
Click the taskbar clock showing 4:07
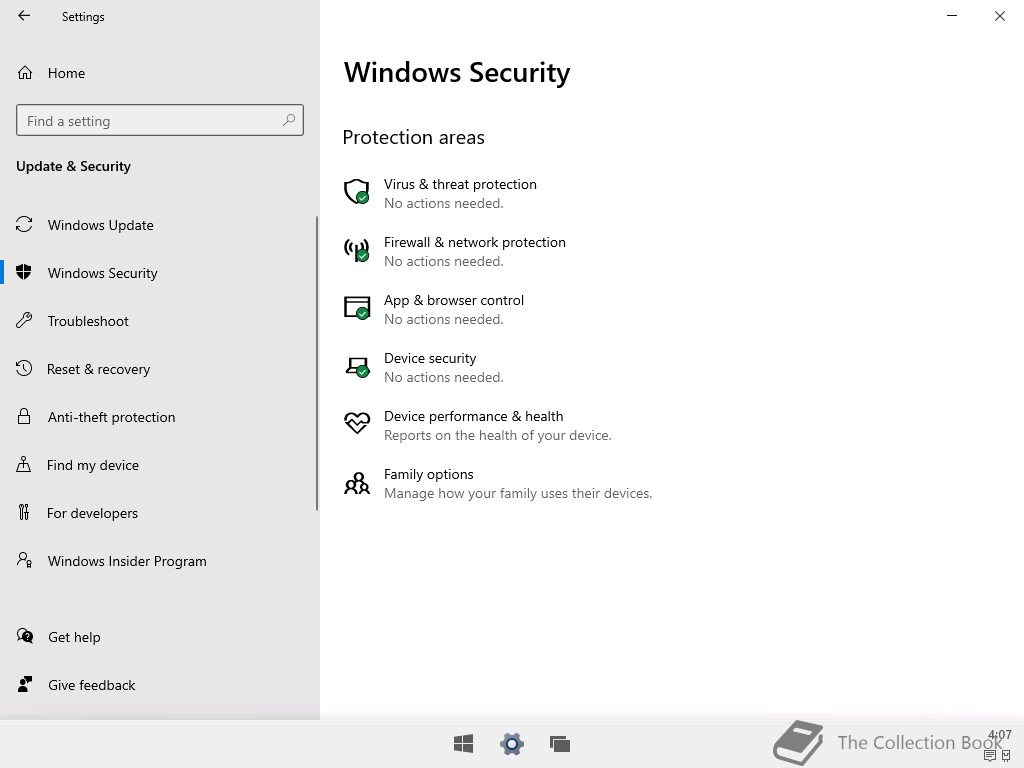pos(999,735)
